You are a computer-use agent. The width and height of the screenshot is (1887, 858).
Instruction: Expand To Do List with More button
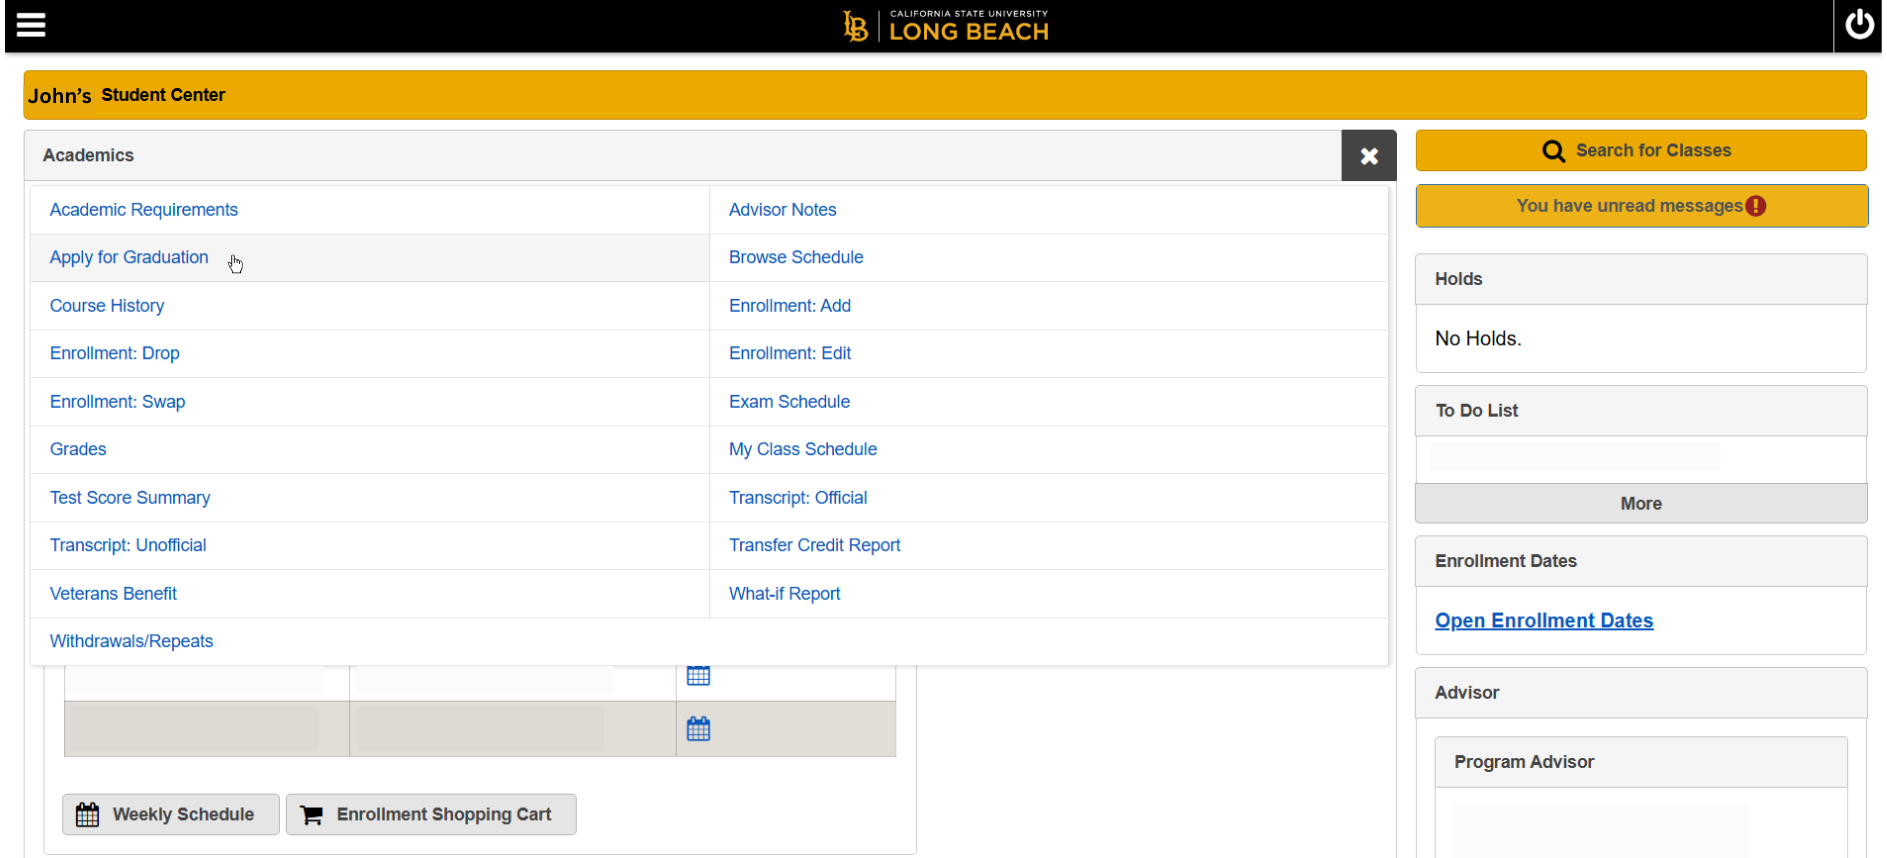1640,504
